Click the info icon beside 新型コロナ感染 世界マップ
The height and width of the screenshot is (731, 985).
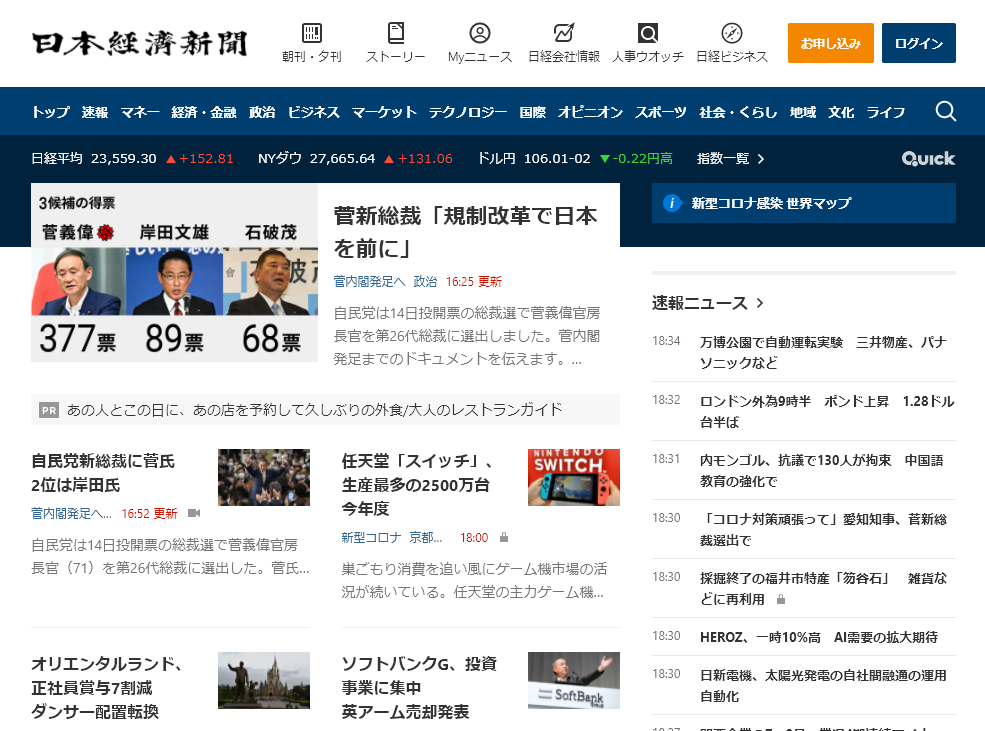(x=672, y=203)
